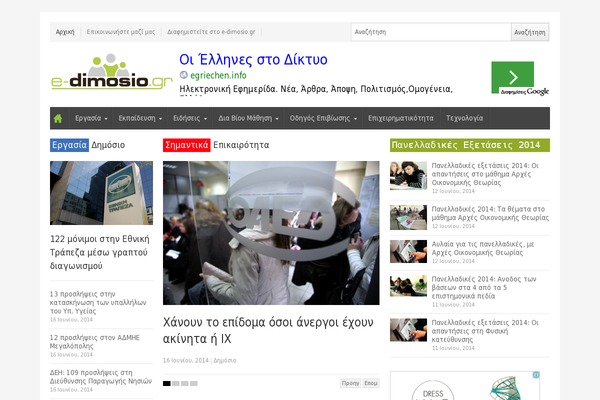Expand the Εργασία menu dropdown
Image resolution: width=600 pixels, height=400 pixels.
click(x=91, y=118)
